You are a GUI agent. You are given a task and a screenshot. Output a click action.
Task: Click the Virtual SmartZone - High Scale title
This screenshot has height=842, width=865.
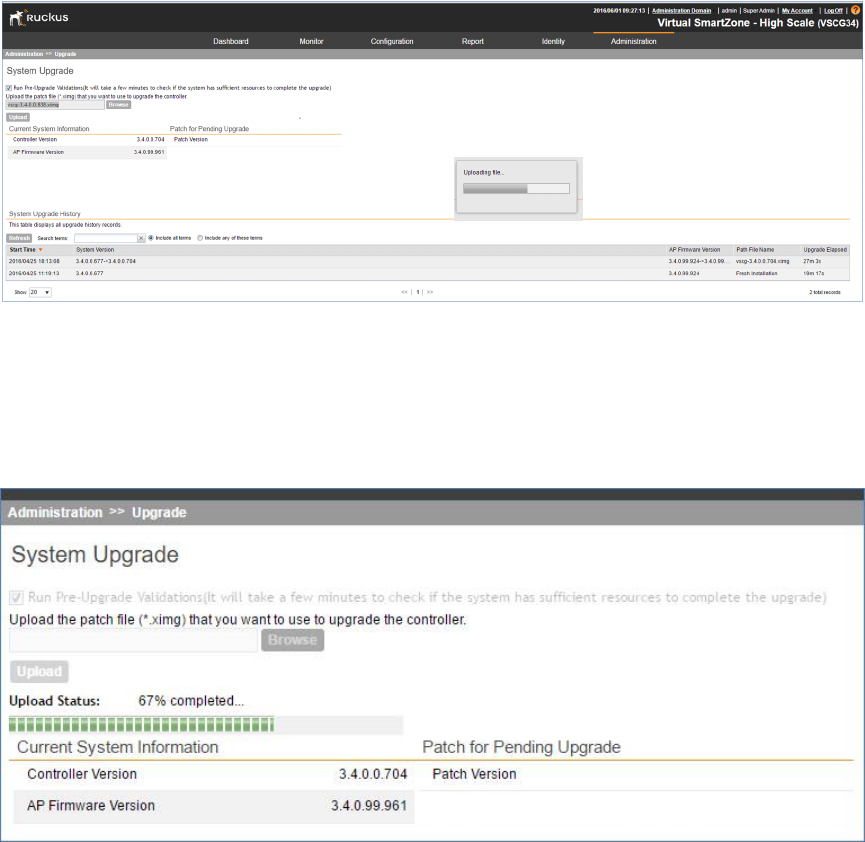757,23
